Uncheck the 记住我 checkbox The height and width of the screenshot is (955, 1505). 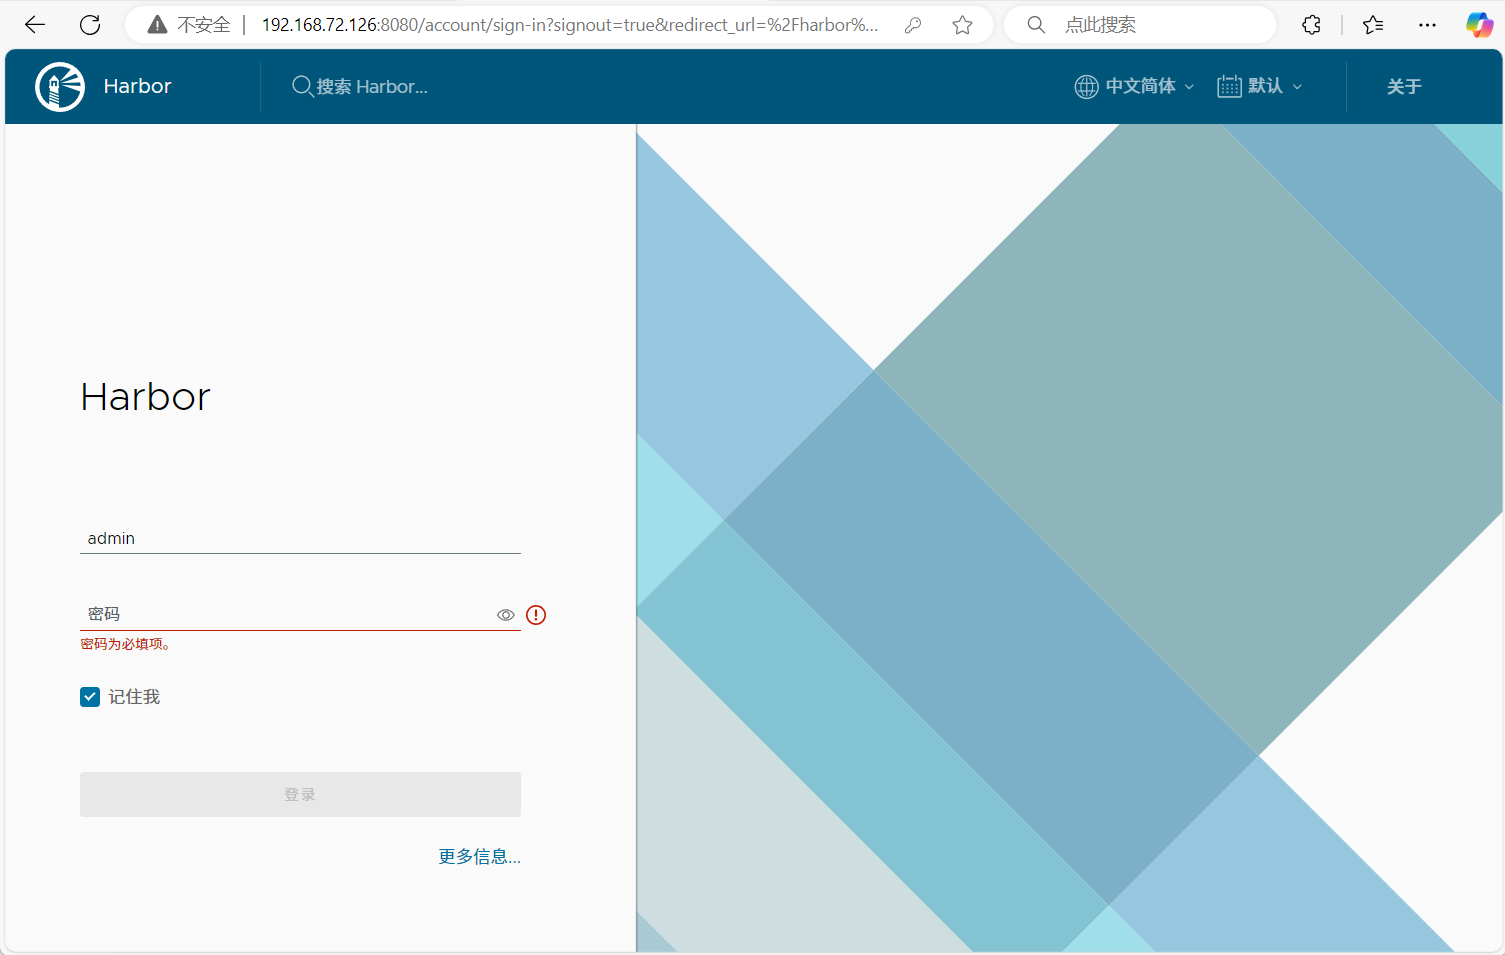(90, 697)
